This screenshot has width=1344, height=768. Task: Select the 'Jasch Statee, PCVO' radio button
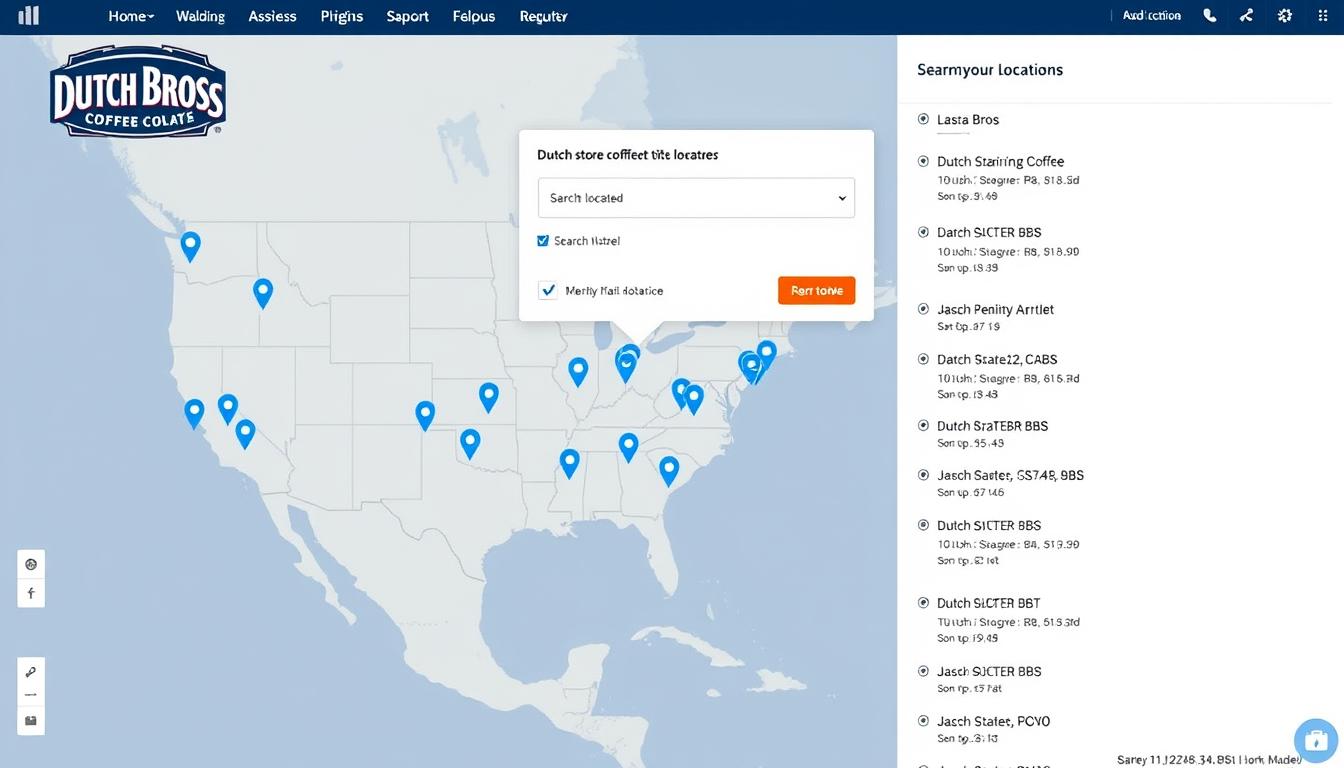pyautogui.click(x=923, y=721)
